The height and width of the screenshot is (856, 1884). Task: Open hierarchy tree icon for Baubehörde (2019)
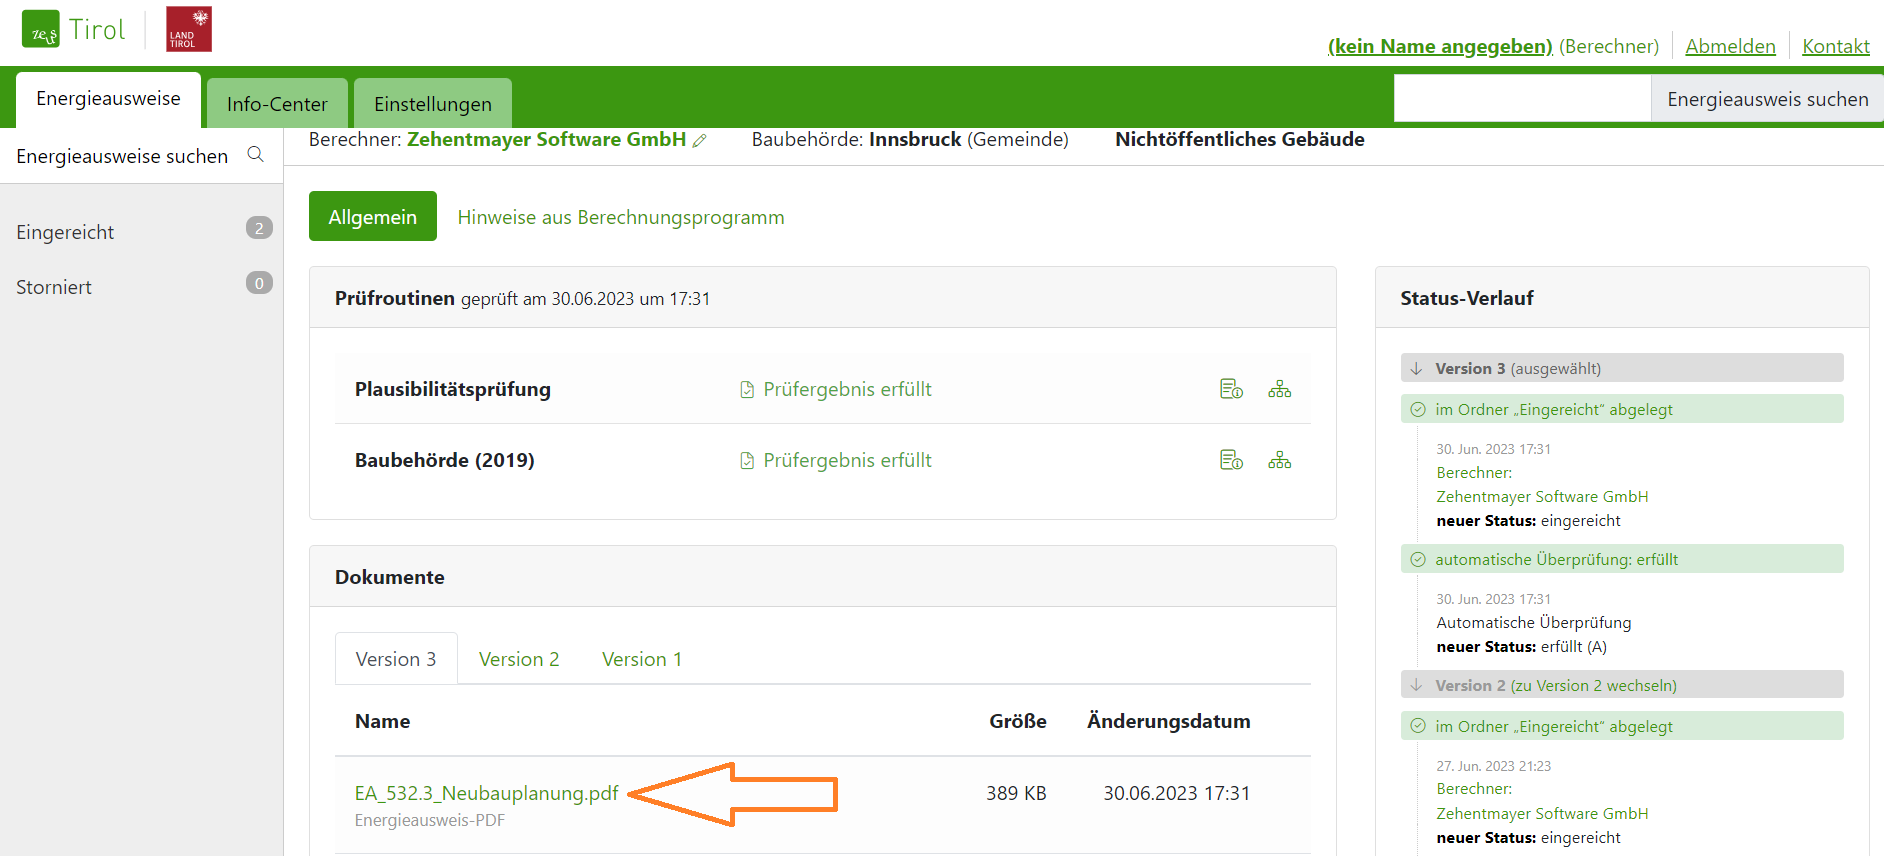1280,460
